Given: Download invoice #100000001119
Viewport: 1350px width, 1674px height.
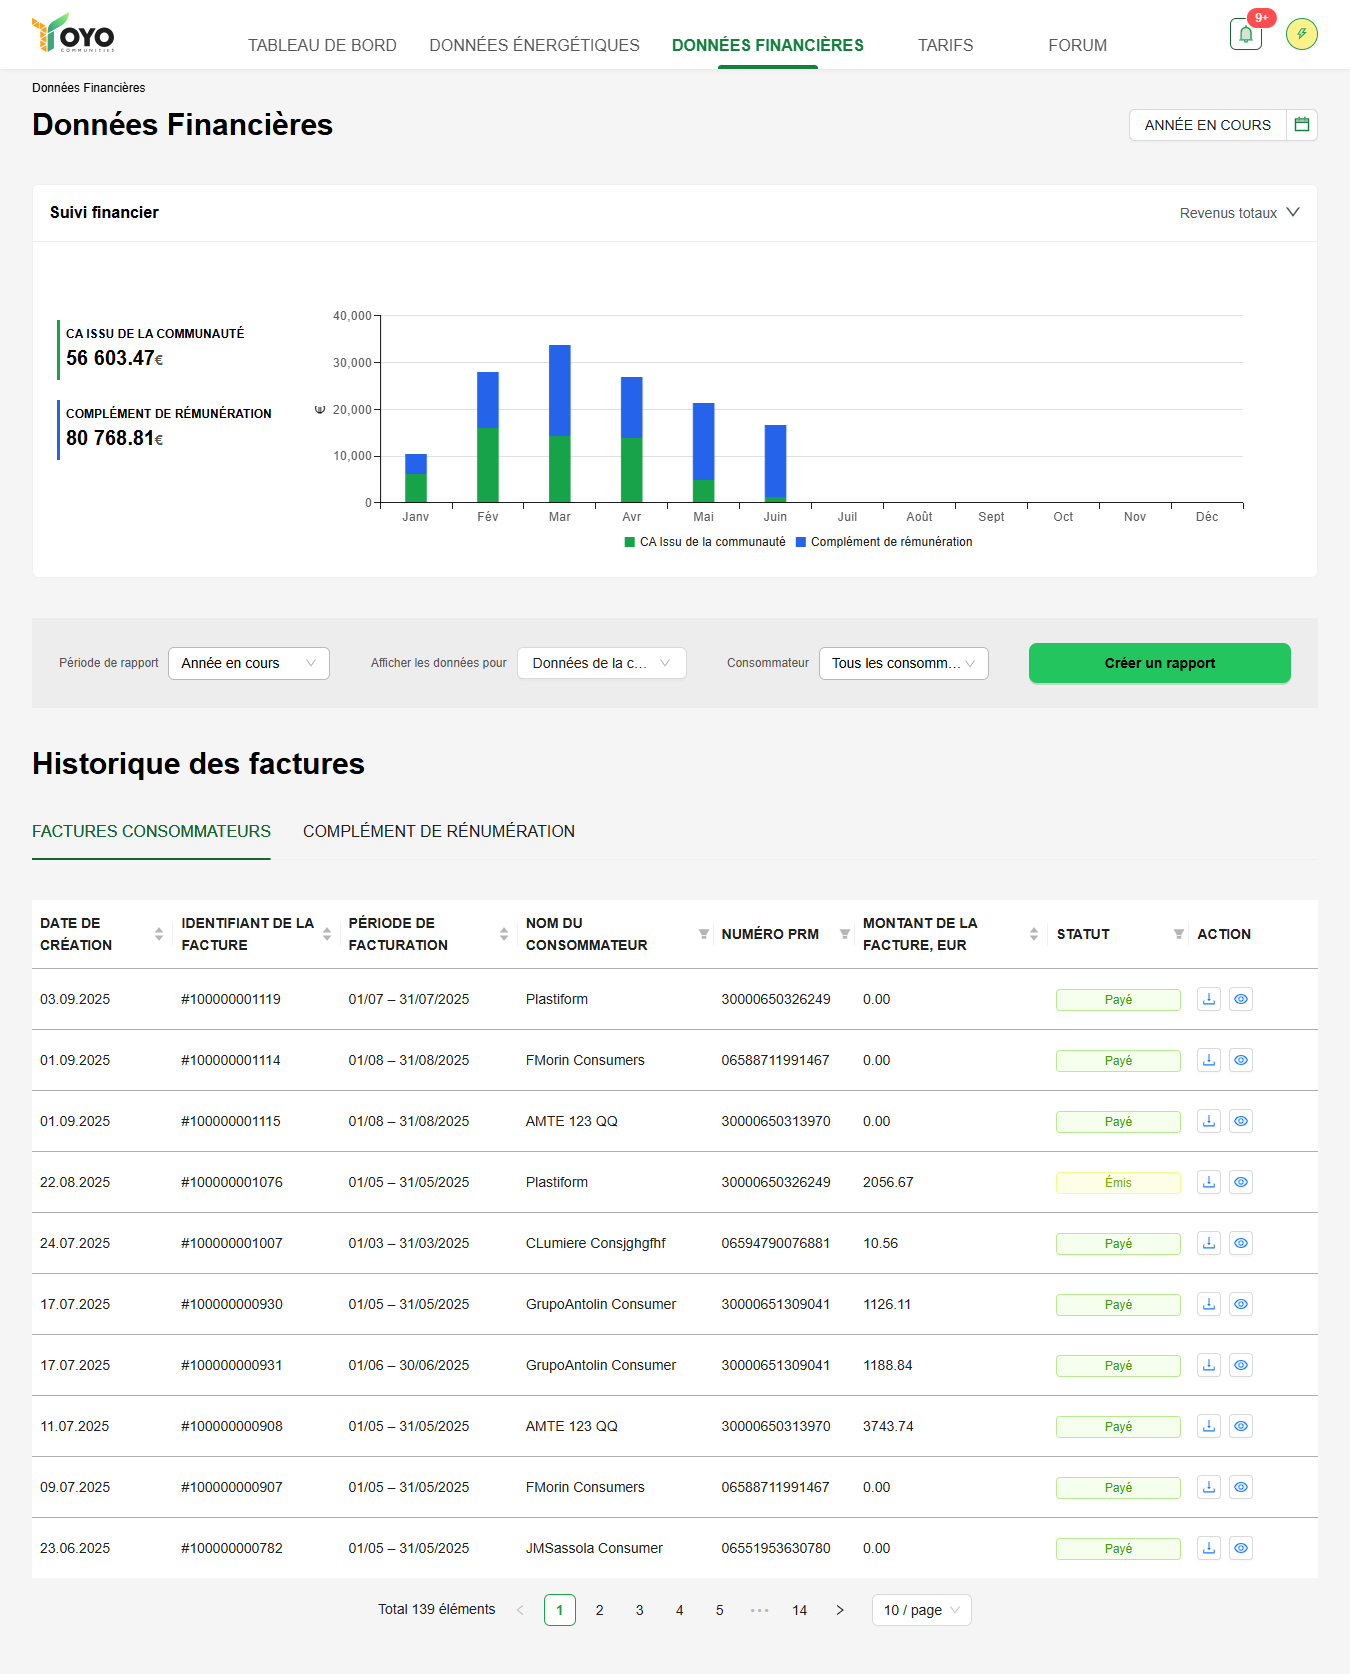Looking at the screenshot, I should click(x=1208, y=999).
